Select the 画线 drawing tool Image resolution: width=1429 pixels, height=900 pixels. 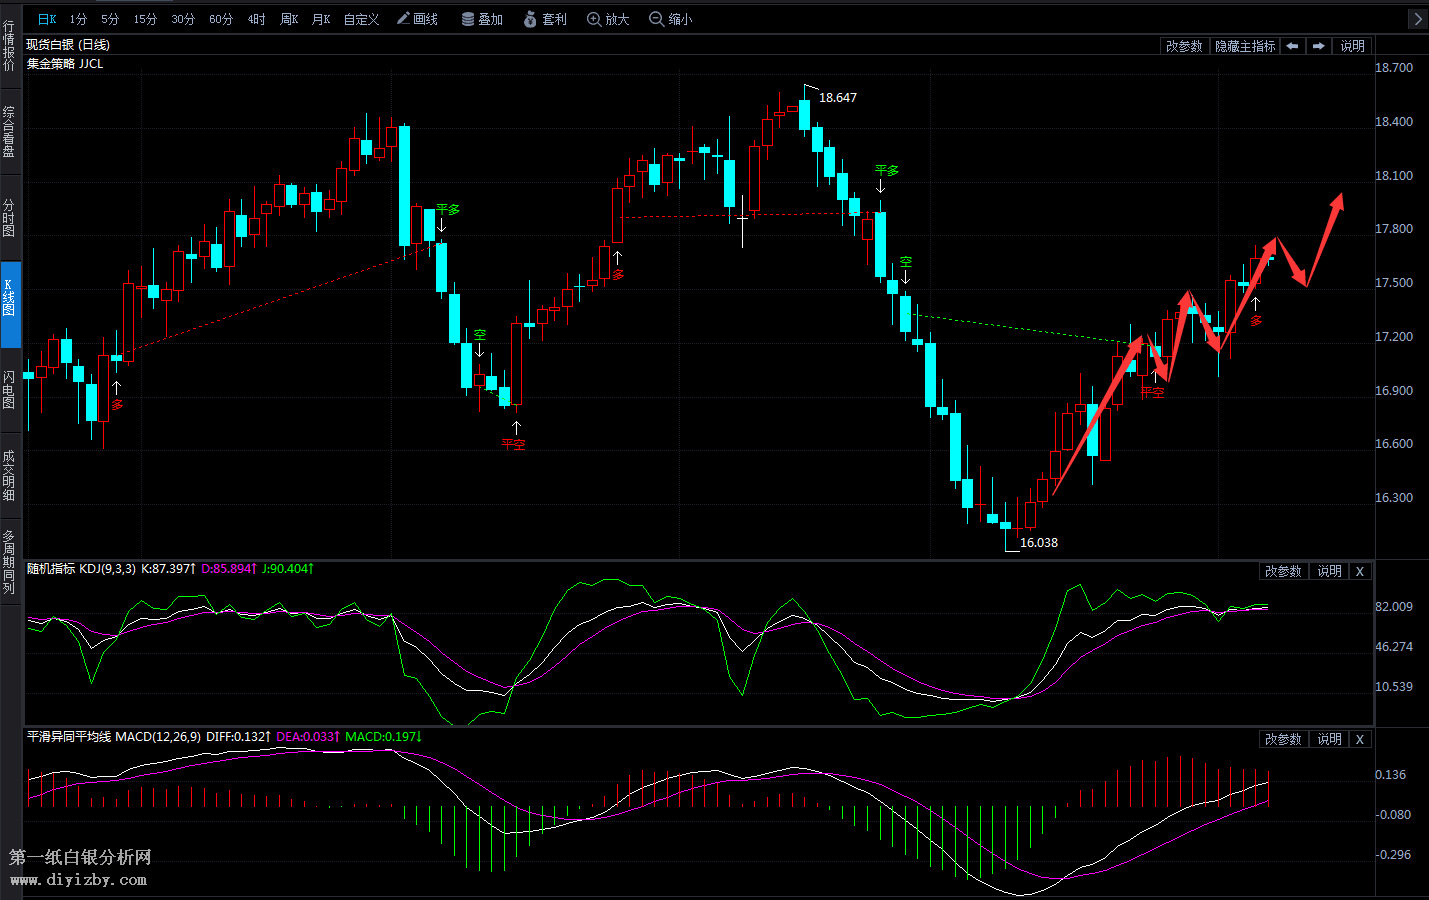point(417,19)
